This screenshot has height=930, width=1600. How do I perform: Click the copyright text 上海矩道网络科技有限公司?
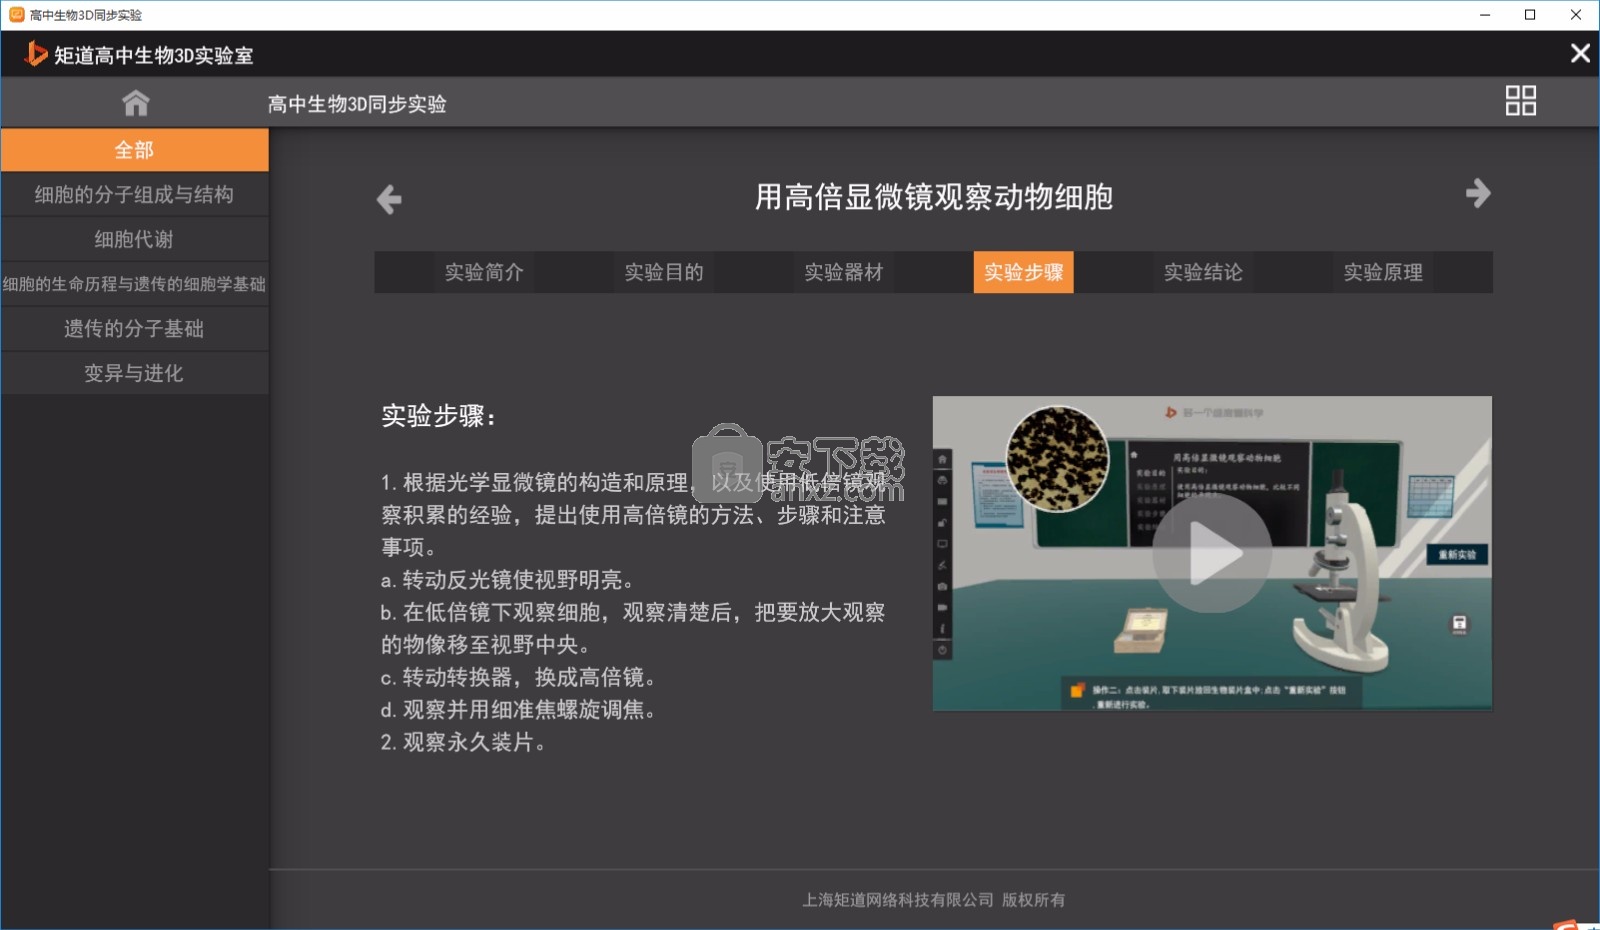pyautogui.click(x=898, y=900)
